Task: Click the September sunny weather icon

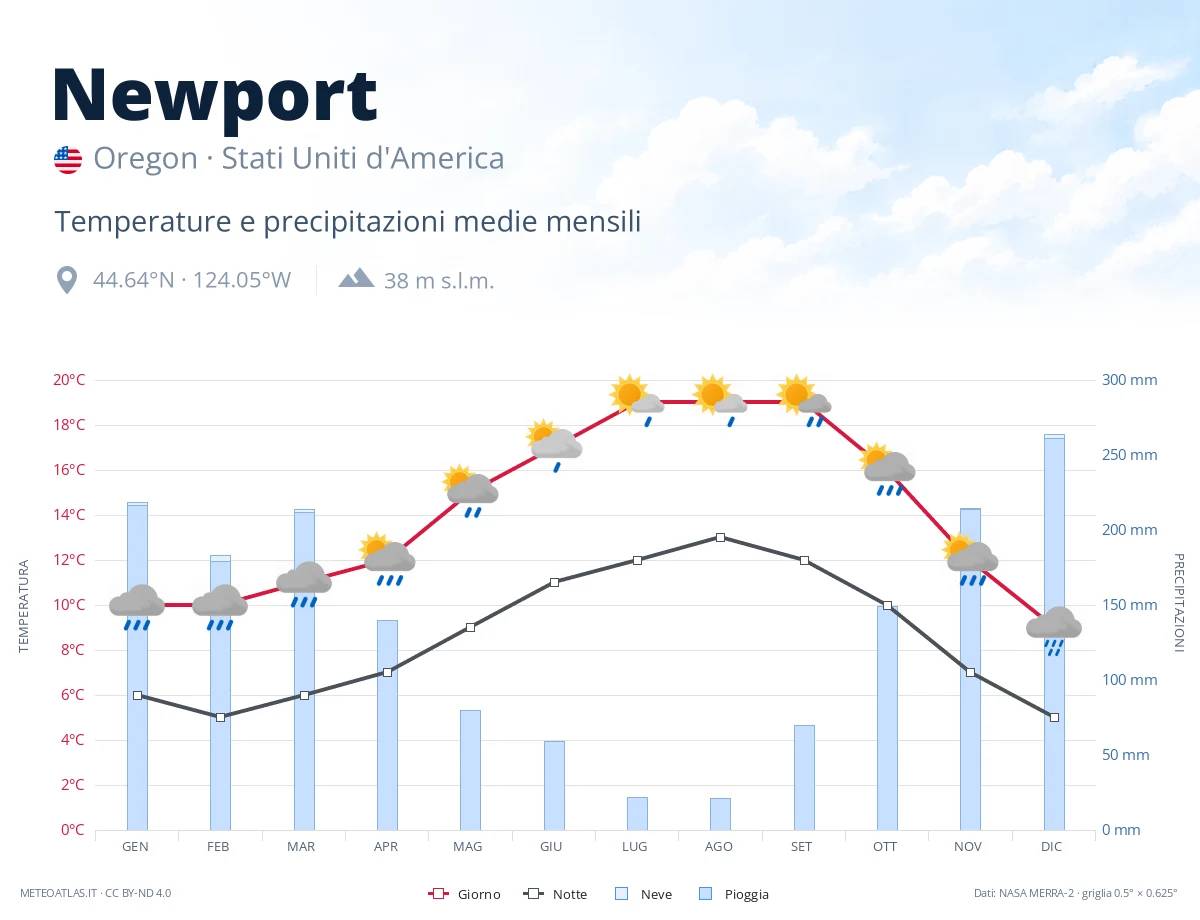Action: (x=804, y=401)
